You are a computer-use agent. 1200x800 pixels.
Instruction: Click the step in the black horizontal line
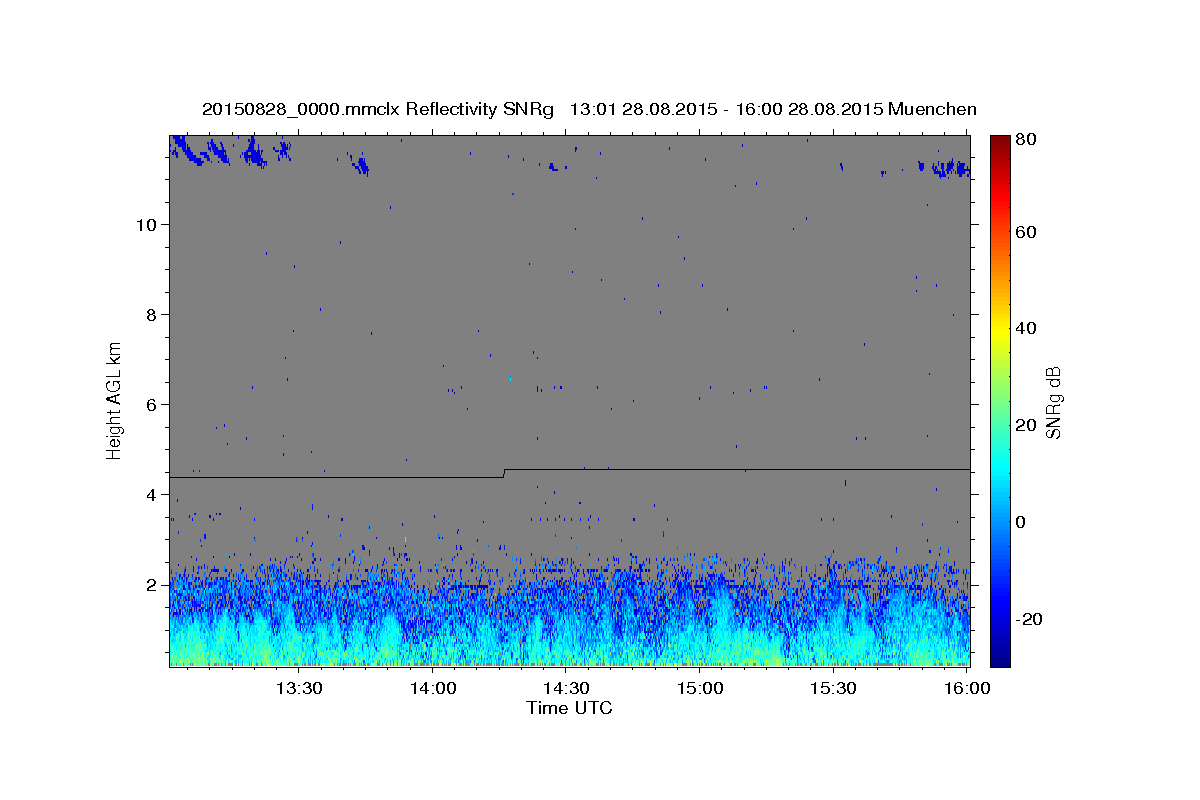pos(504,473)
